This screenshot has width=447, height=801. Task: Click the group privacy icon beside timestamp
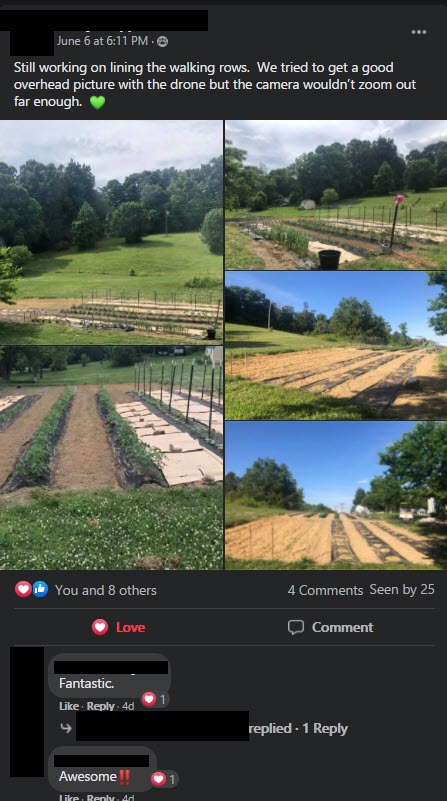(162, 41)
